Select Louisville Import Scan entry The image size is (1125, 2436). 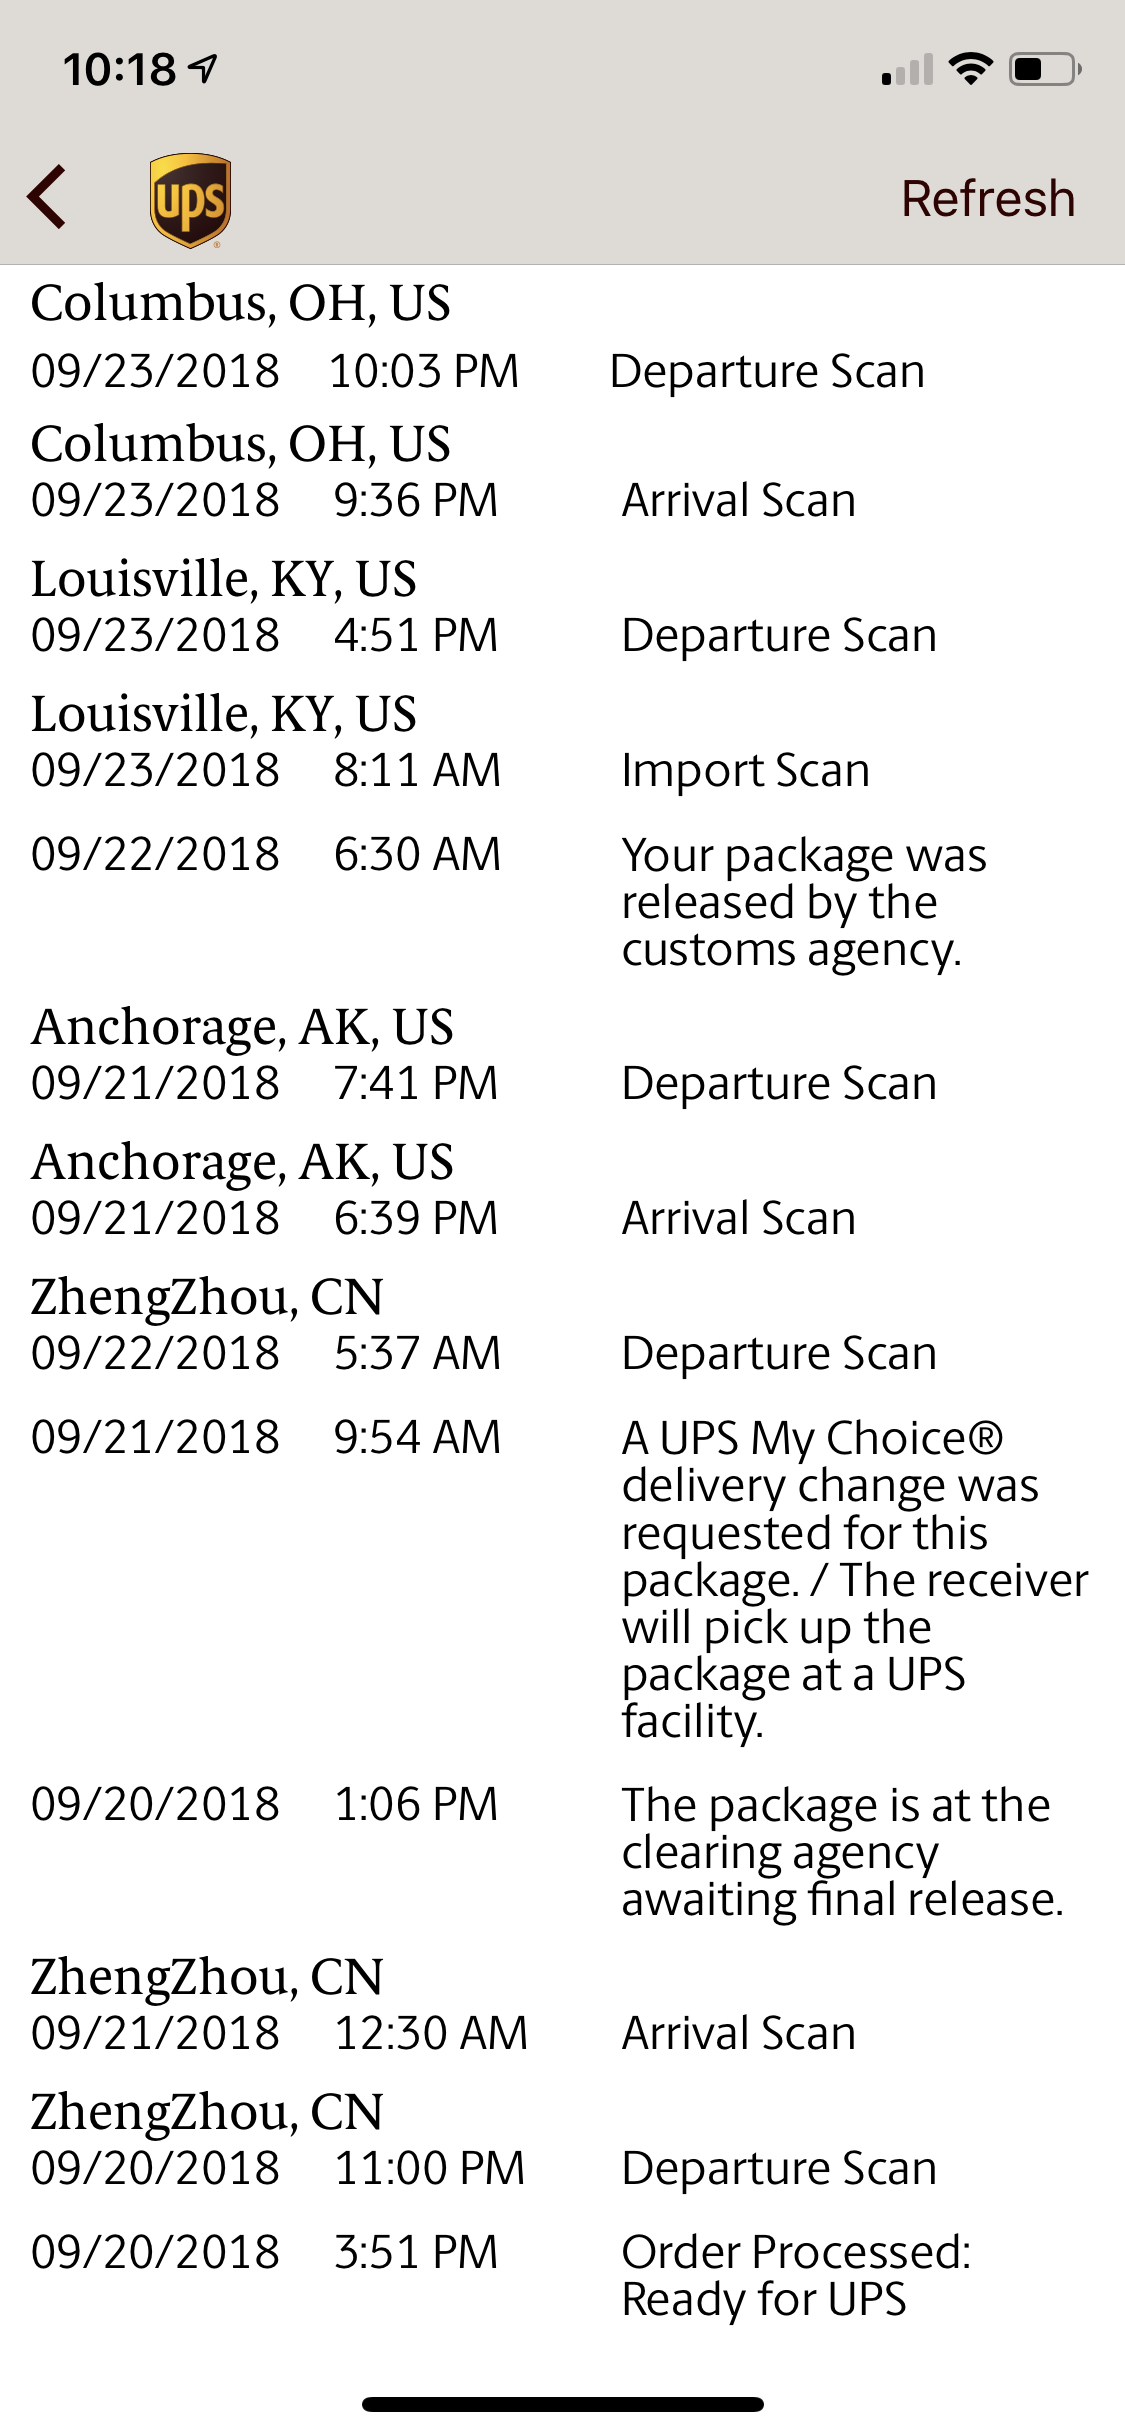(562, 741)
